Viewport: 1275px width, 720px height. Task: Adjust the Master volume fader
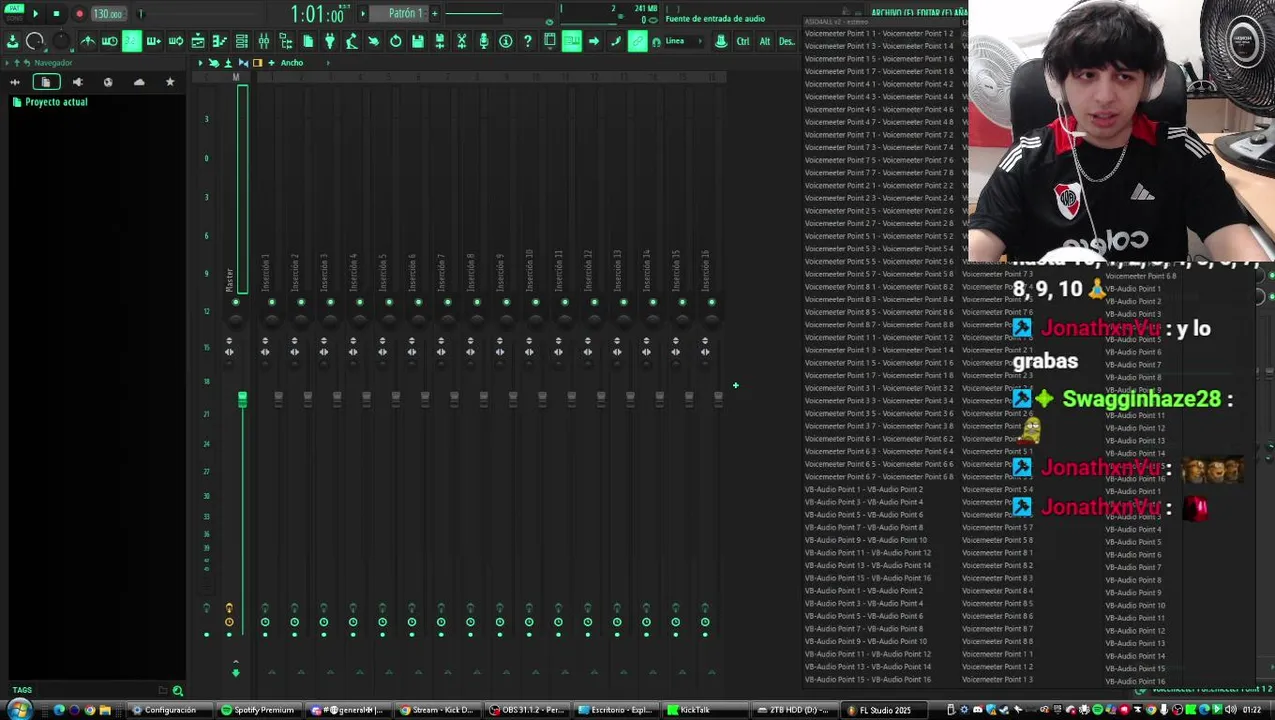[x=242, y=399]
